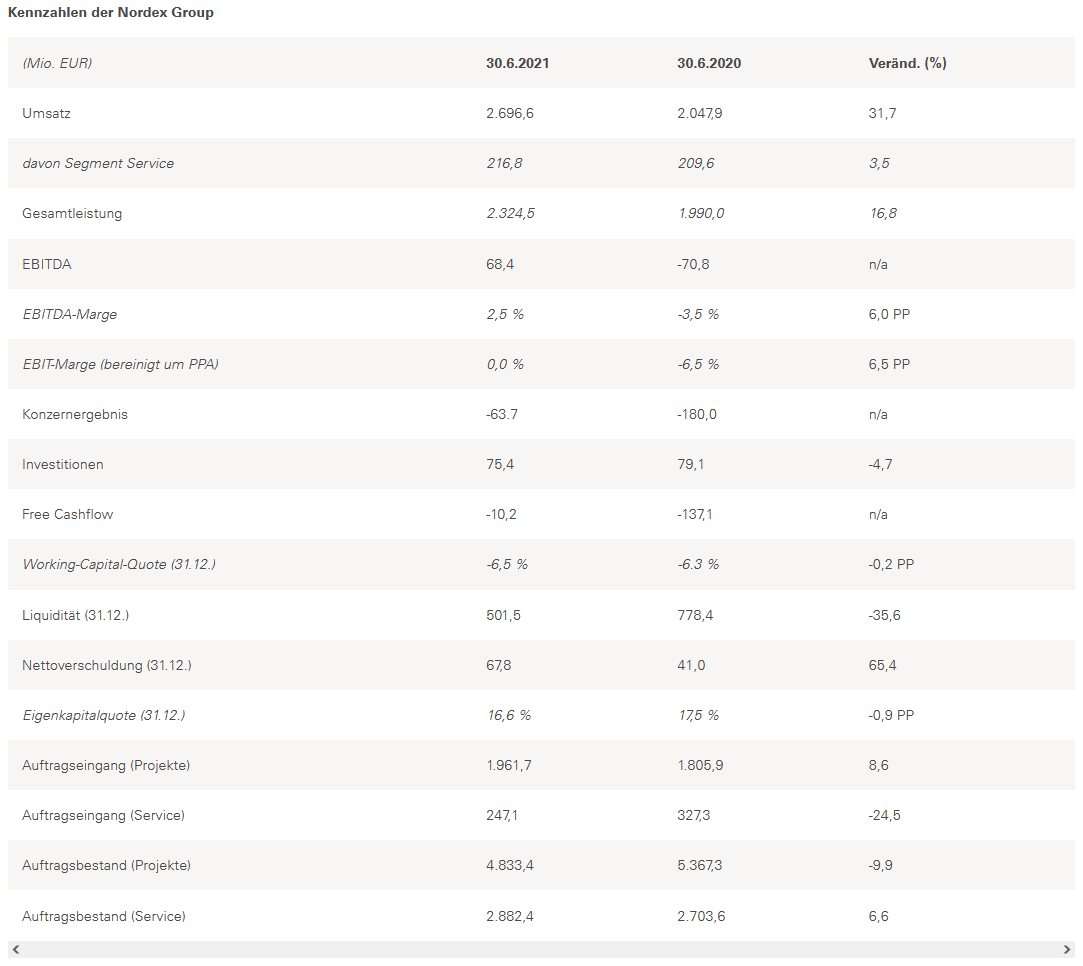Click the right scroll arrow of horizontal scrollbar
This screenshot has height=966, width=1083.
[x=1067, y=949]
